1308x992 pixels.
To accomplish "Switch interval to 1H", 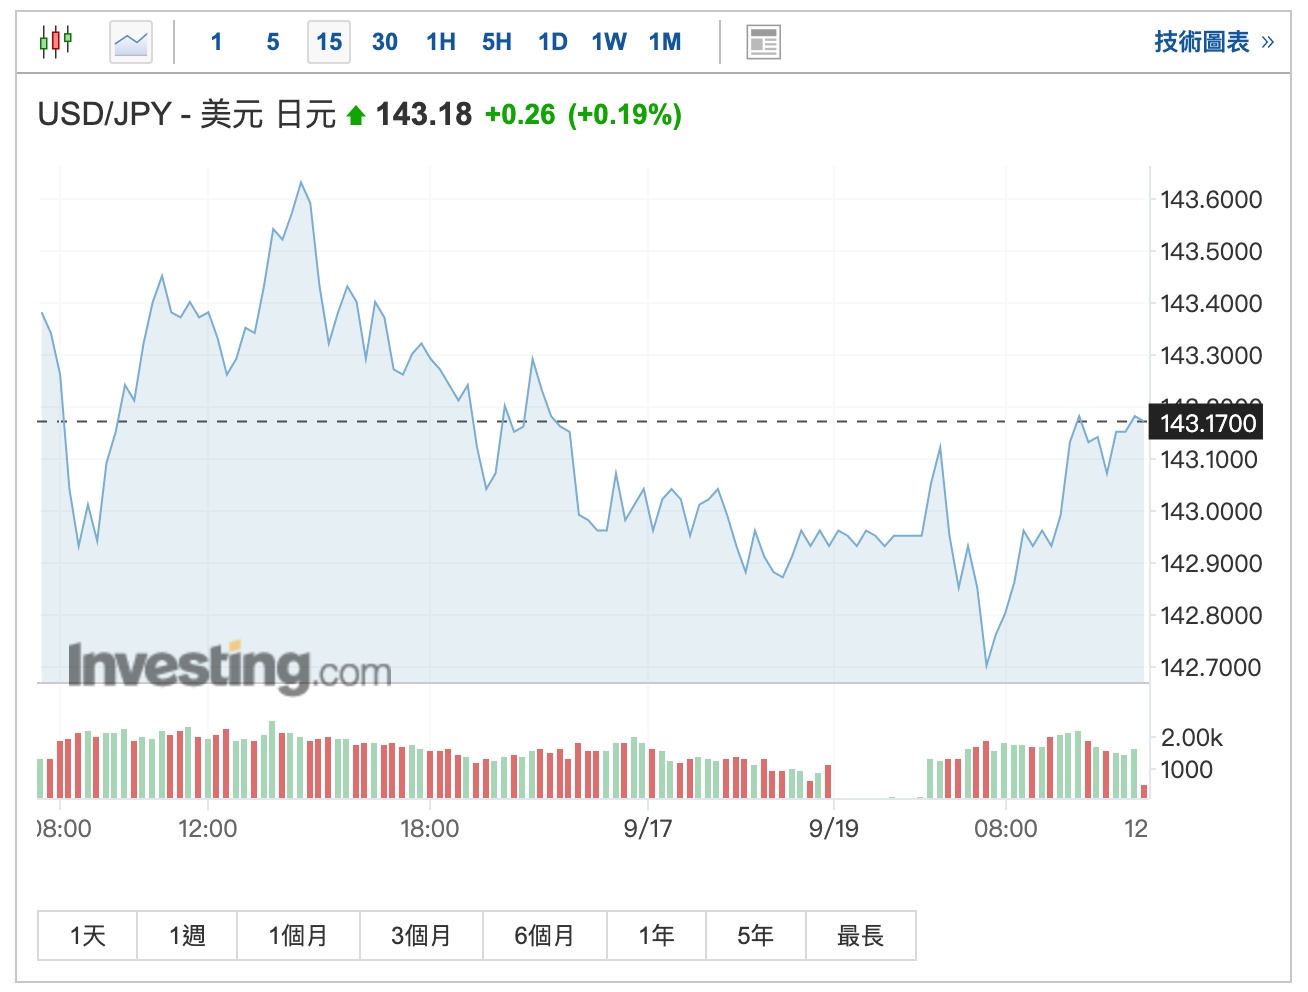I will [441, 42].
